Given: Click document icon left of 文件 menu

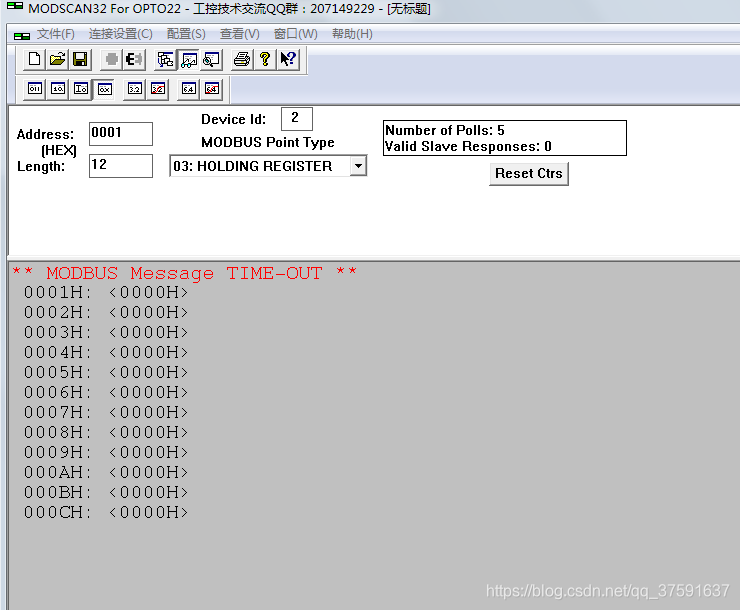Looking at the screenshot, I should pos(22,35).
